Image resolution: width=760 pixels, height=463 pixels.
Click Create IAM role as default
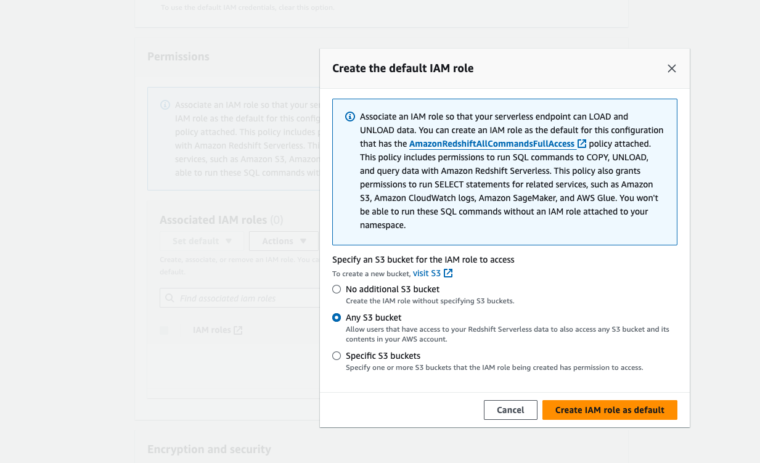(x=609, y=410)
